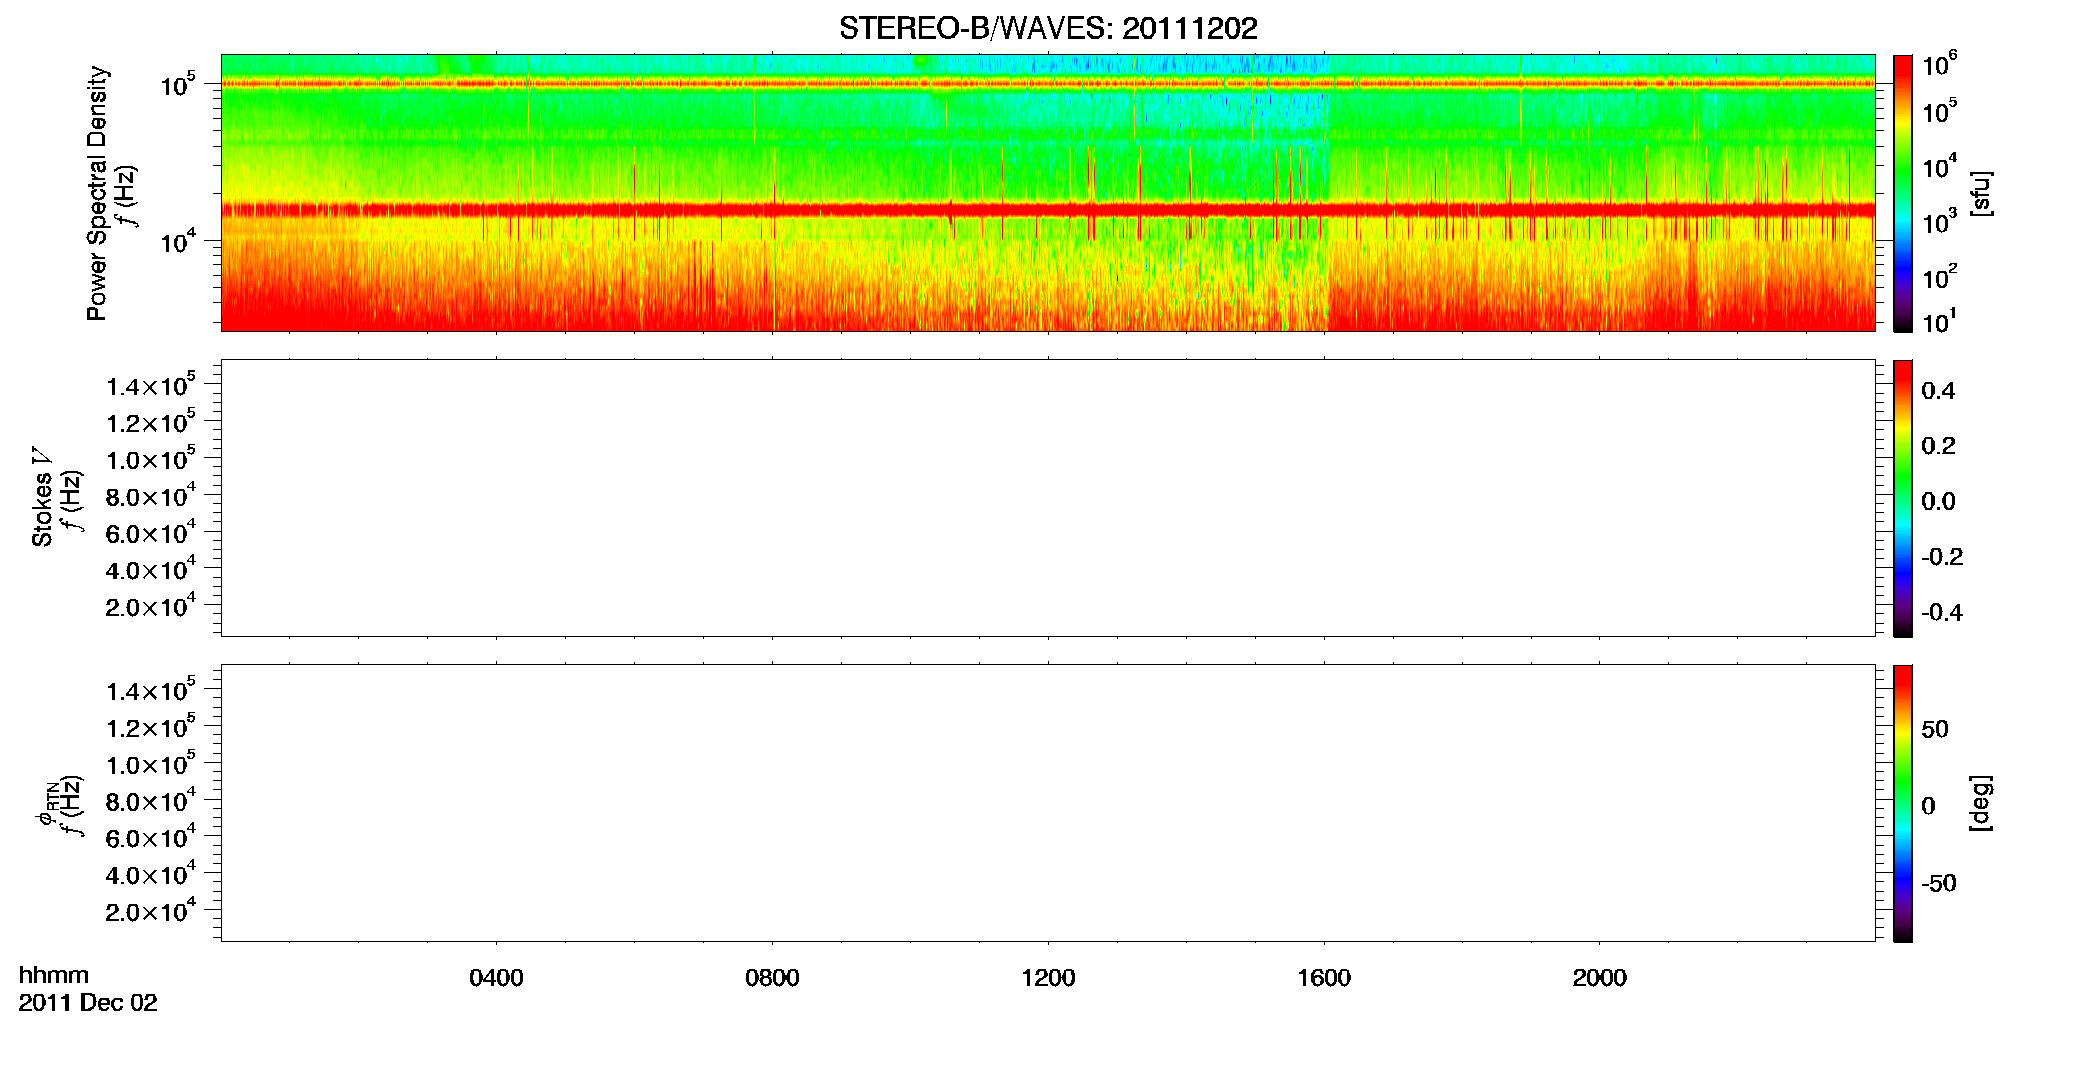Click the Stokes V axis label
This screenshot has height=1080, width=2096.
42,497
